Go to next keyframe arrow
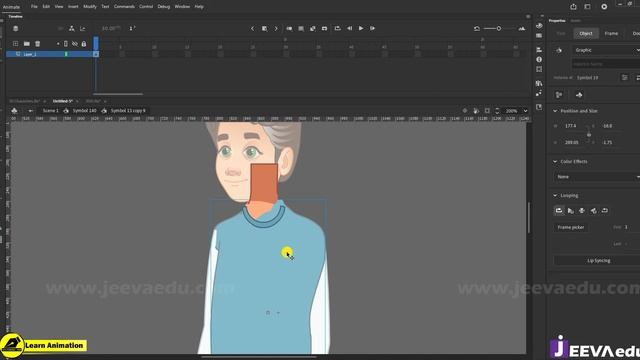The image size is (640, 360). pyautogui.click(x=276, y=28)
